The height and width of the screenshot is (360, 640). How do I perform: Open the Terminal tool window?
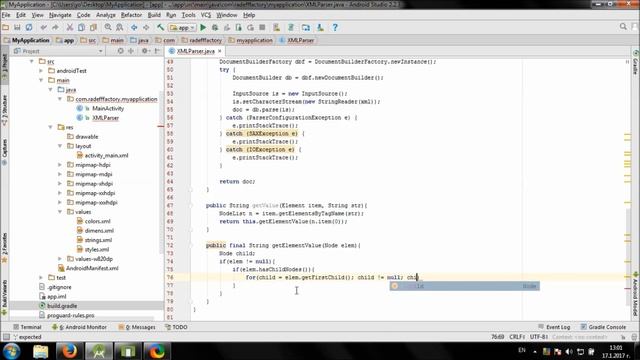(27, 327)
